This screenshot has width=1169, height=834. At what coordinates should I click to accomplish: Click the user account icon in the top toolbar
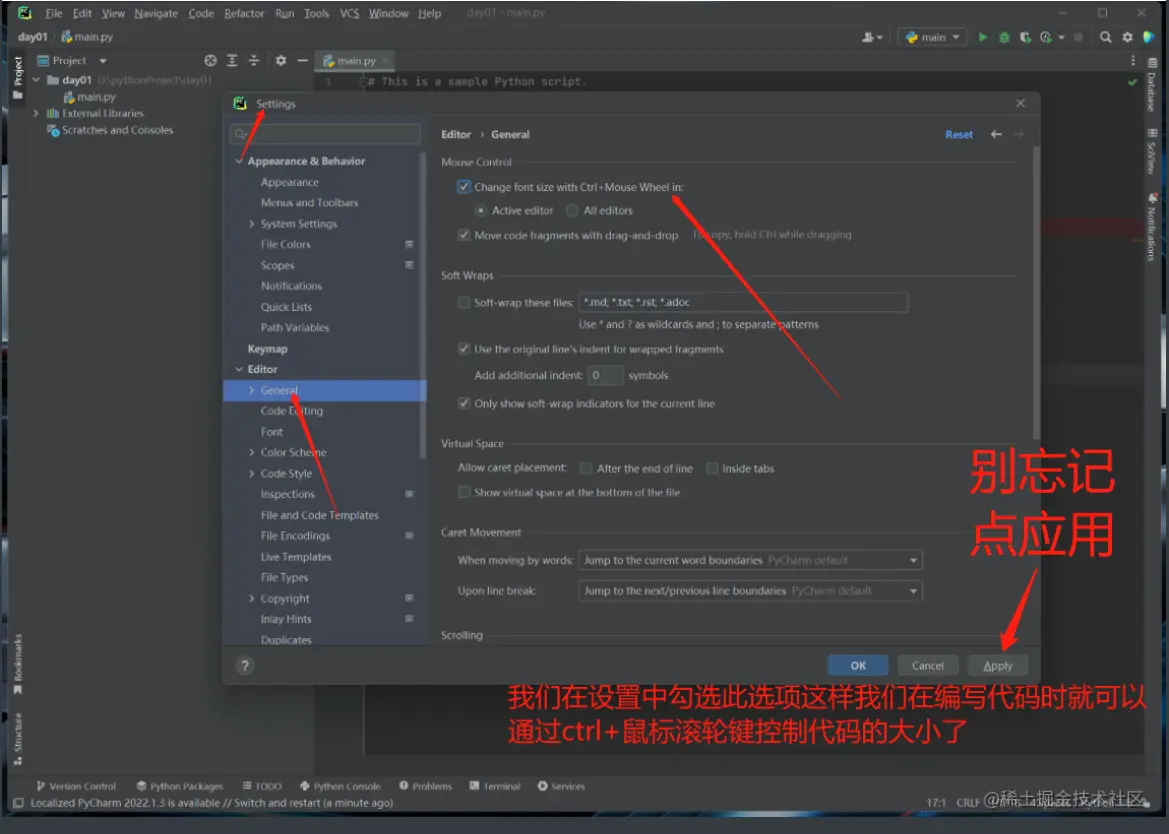tap(872, 37)
